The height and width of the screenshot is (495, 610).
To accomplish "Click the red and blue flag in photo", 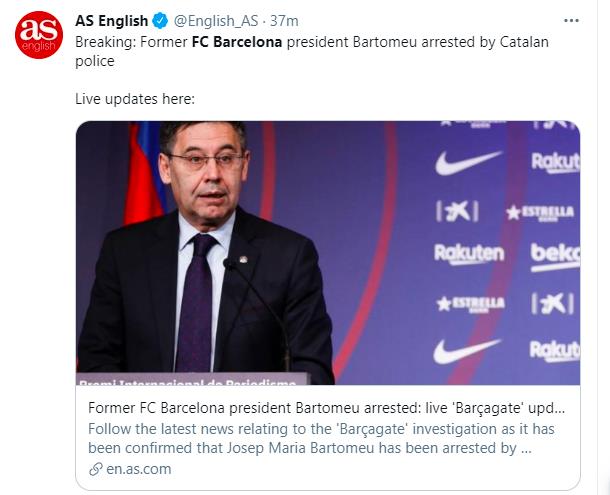I will tap(144, 174).
